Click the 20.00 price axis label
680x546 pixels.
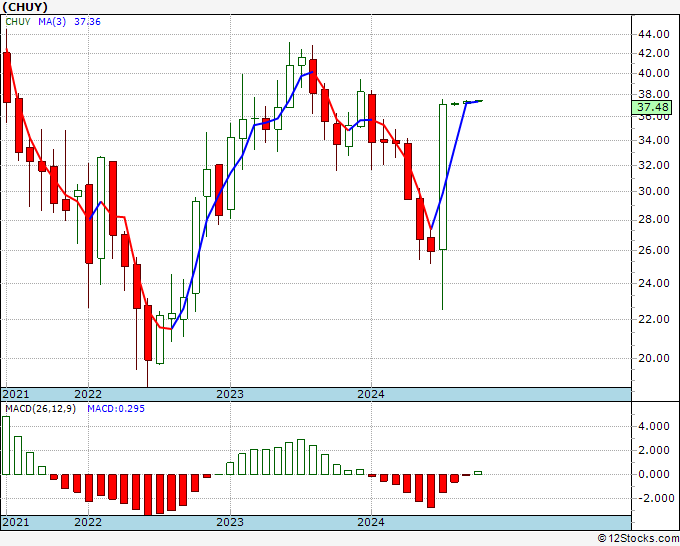[653, 358]
